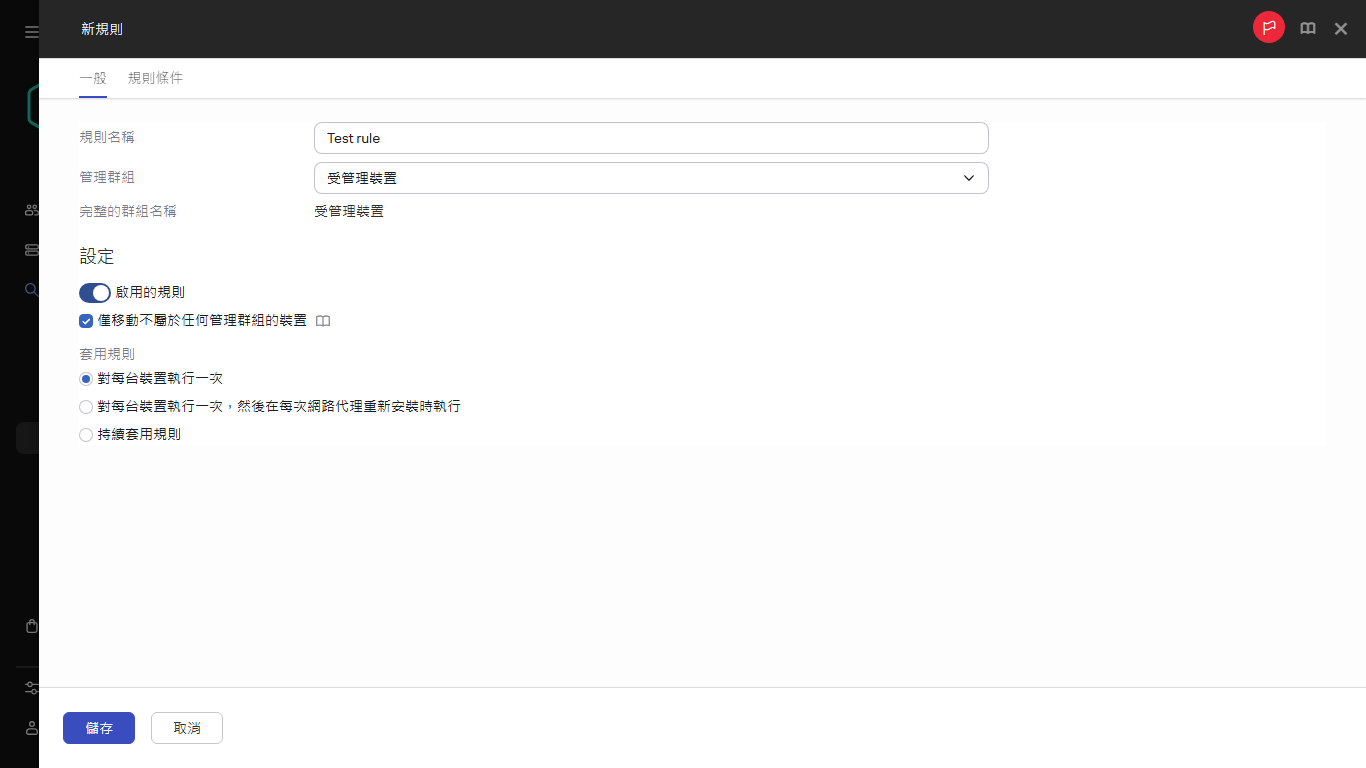Click the help icon beside the move-devices checkbox
Screen dimensions: 1366x768
click(323, 321)
